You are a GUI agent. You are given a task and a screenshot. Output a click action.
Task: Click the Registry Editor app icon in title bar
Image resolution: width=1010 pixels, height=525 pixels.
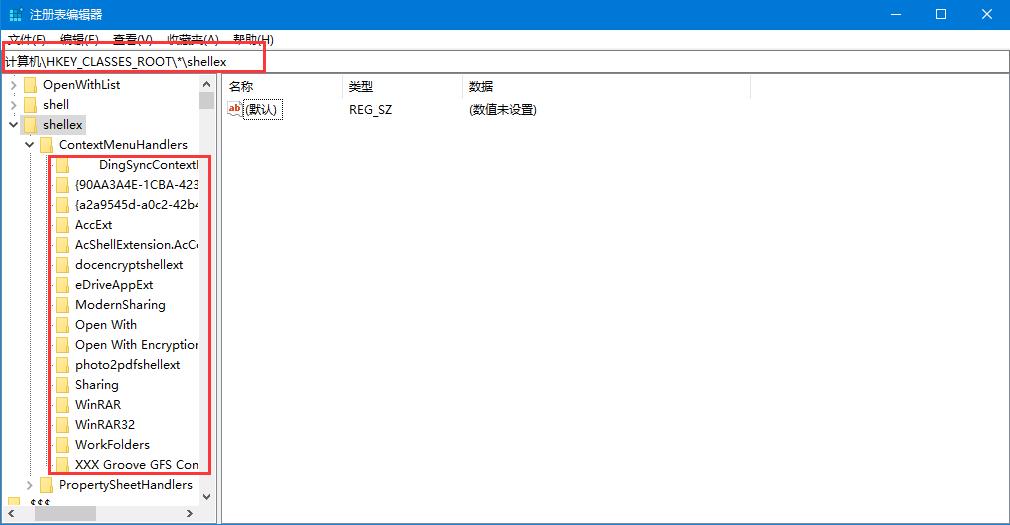(x=15, y=14)
